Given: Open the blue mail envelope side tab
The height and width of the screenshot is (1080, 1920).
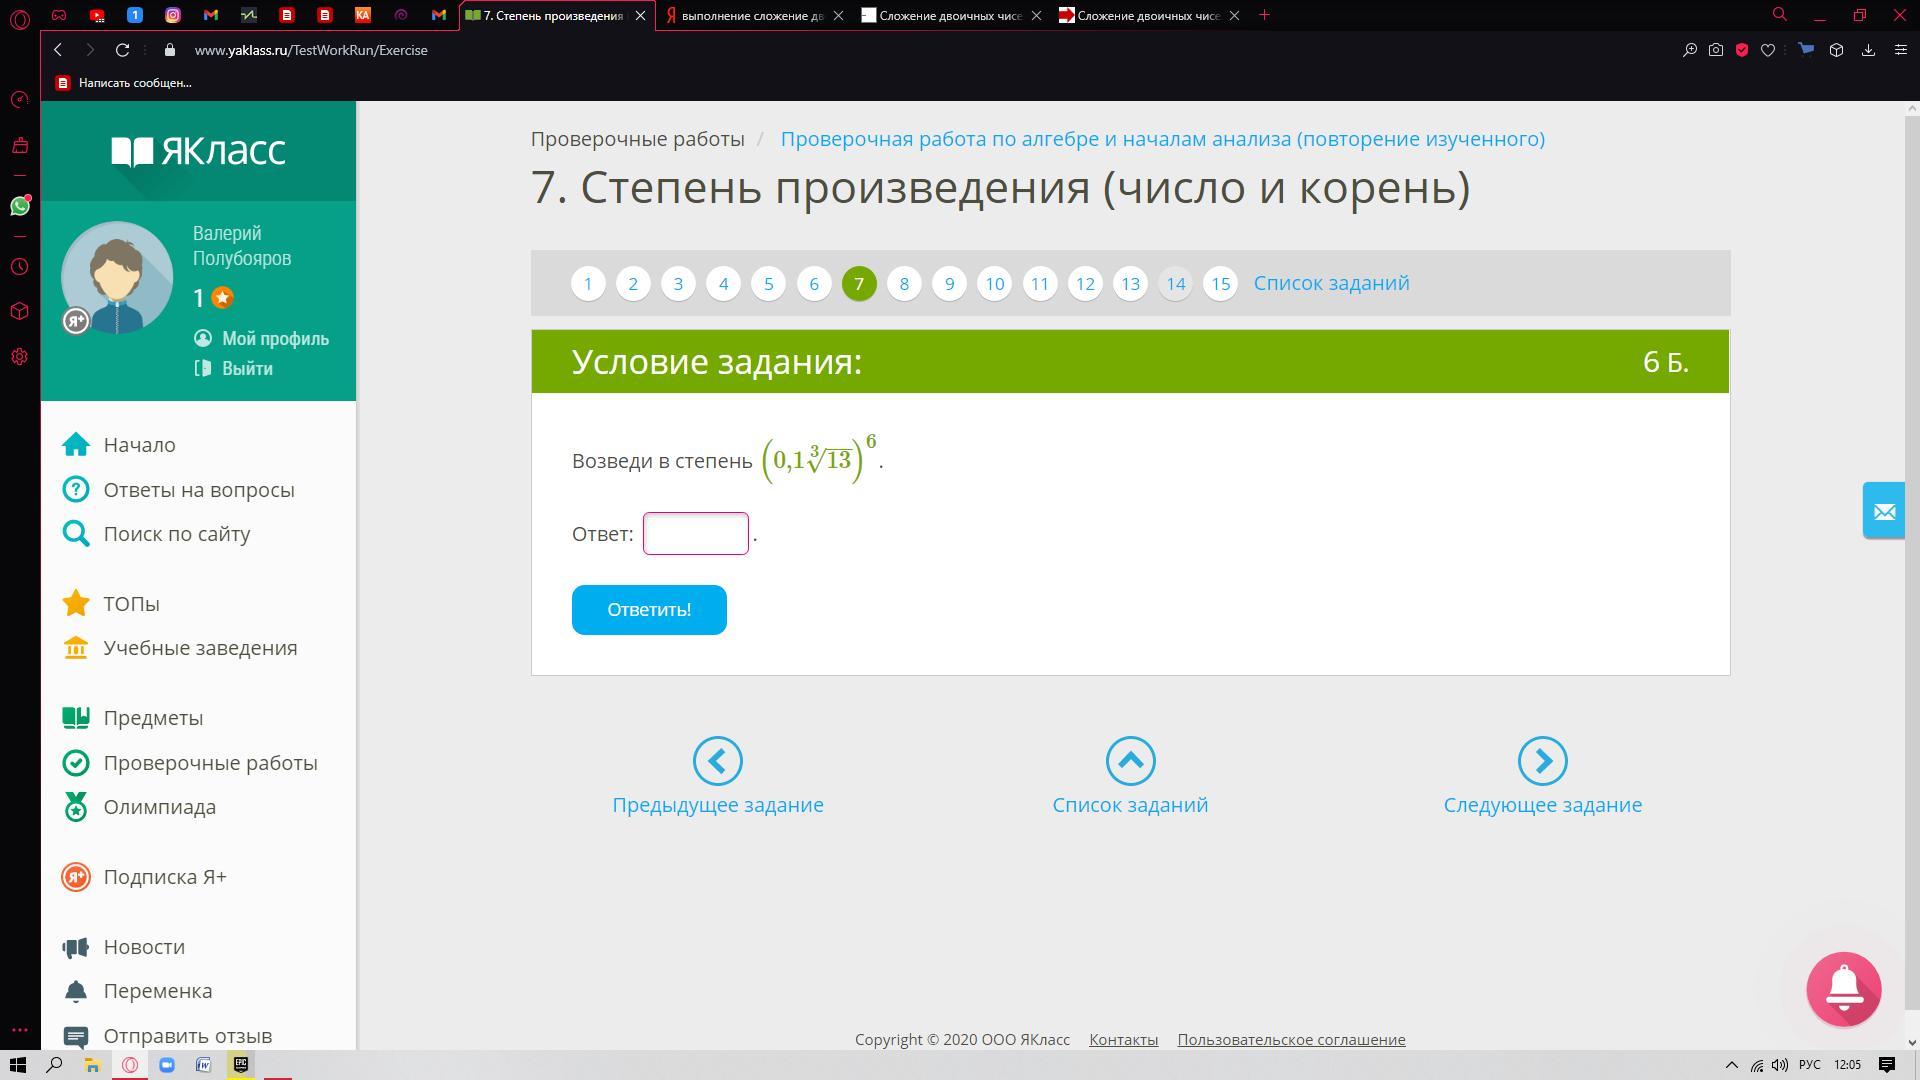Looking at the screenshot, I should point(1884,511).
